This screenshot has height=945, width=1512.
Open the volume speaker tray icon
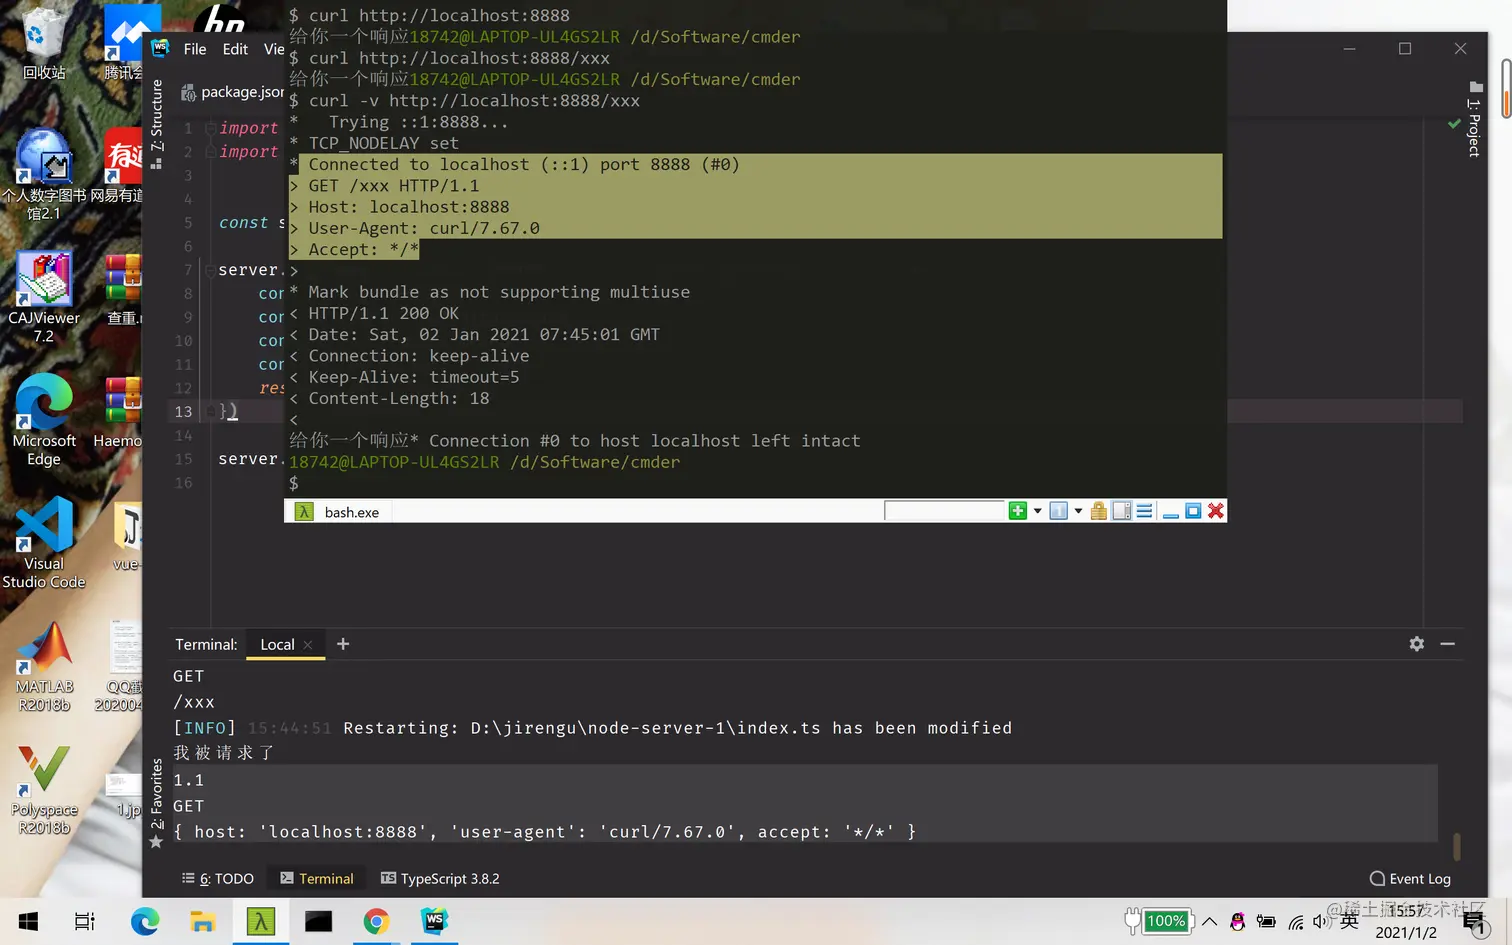1321,922
